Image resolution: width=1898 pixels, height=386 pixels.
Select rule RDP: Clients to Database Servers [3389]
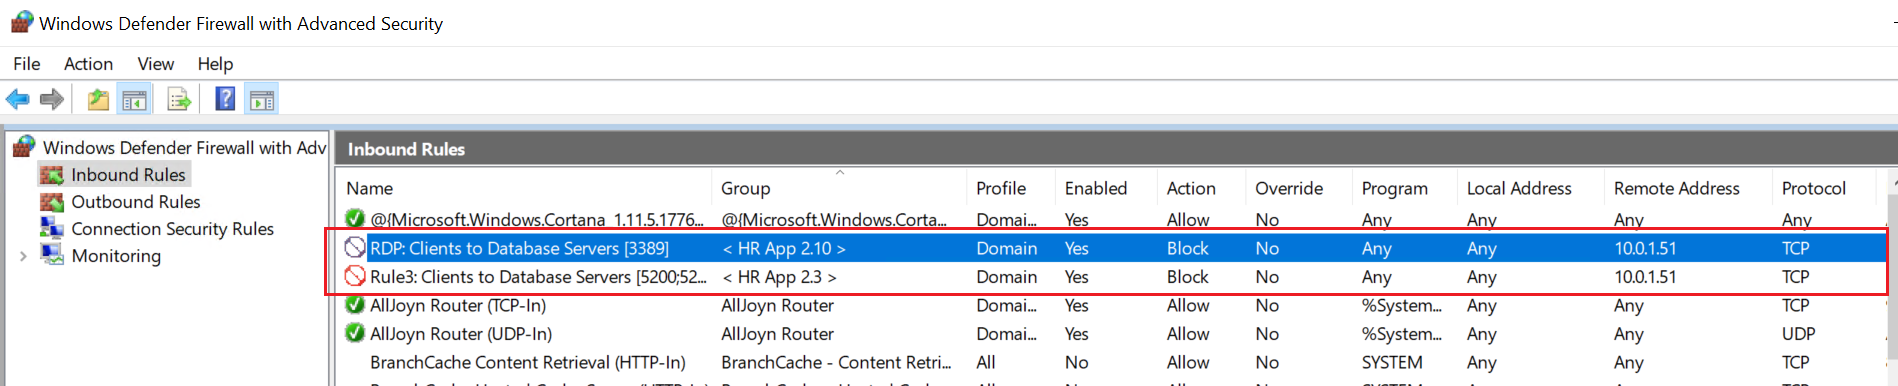pyautogui.click(x=520, y=248)
